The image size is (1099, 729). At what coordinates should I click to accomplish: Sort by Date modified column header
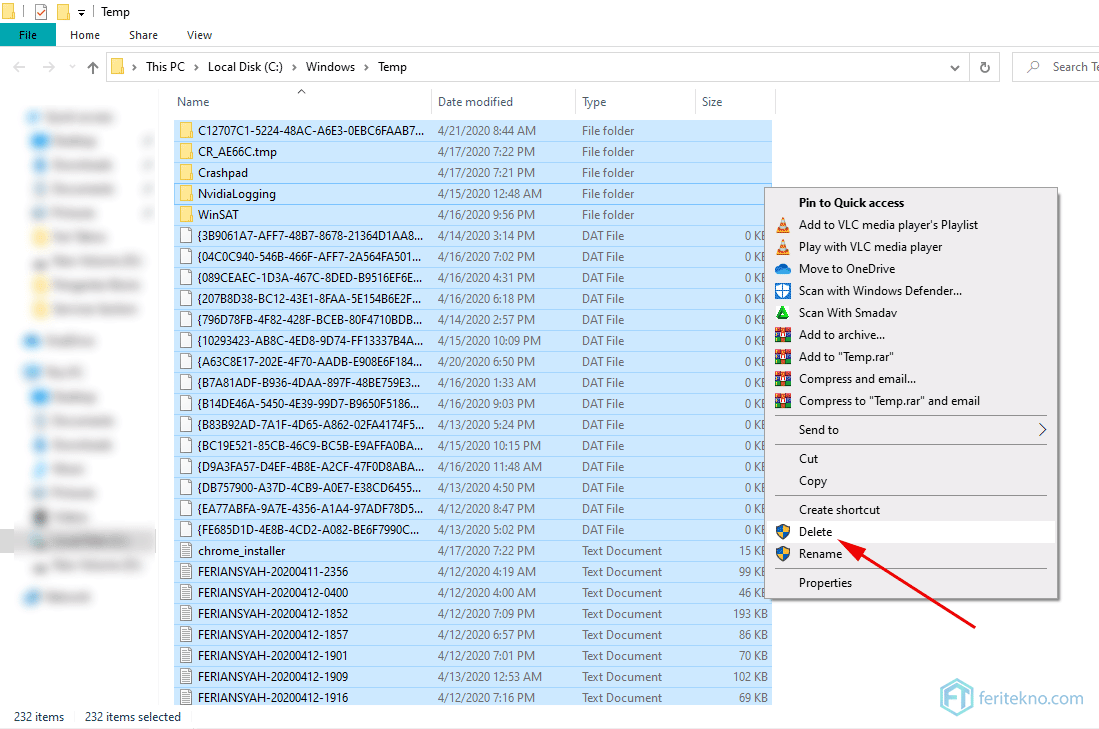pos(503,102)
